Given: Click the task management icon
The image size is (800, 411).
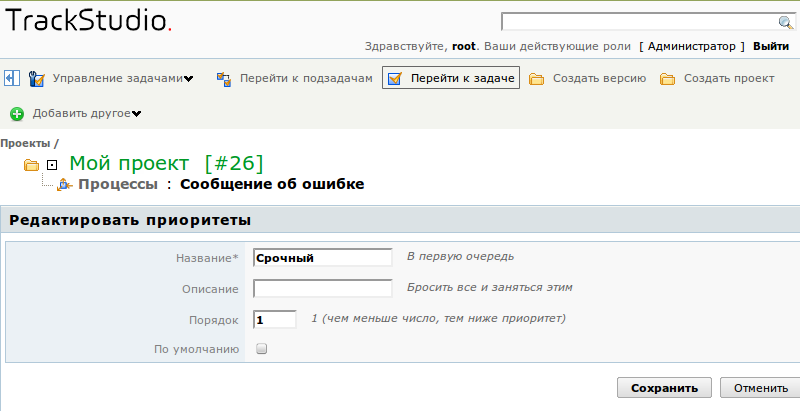Looking at the screenshot, I should click(x=37, y=78).
